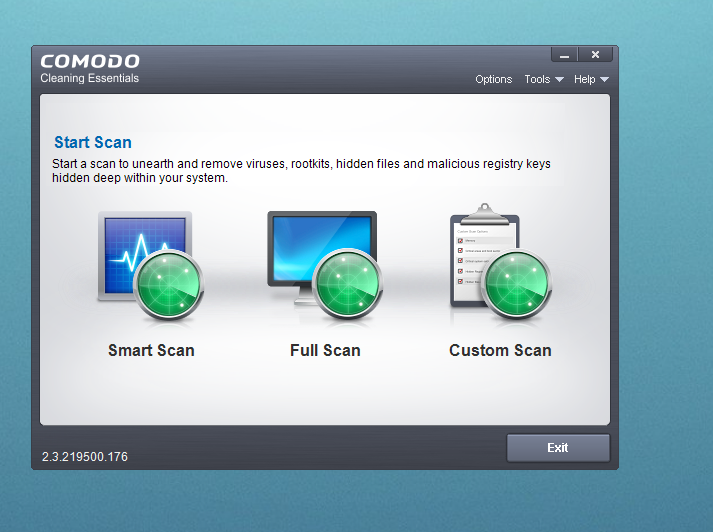The width and height of the screenshot is (713, 532).
Task: Expand the Tools dropdown arrow
Action: pos(559,80)
